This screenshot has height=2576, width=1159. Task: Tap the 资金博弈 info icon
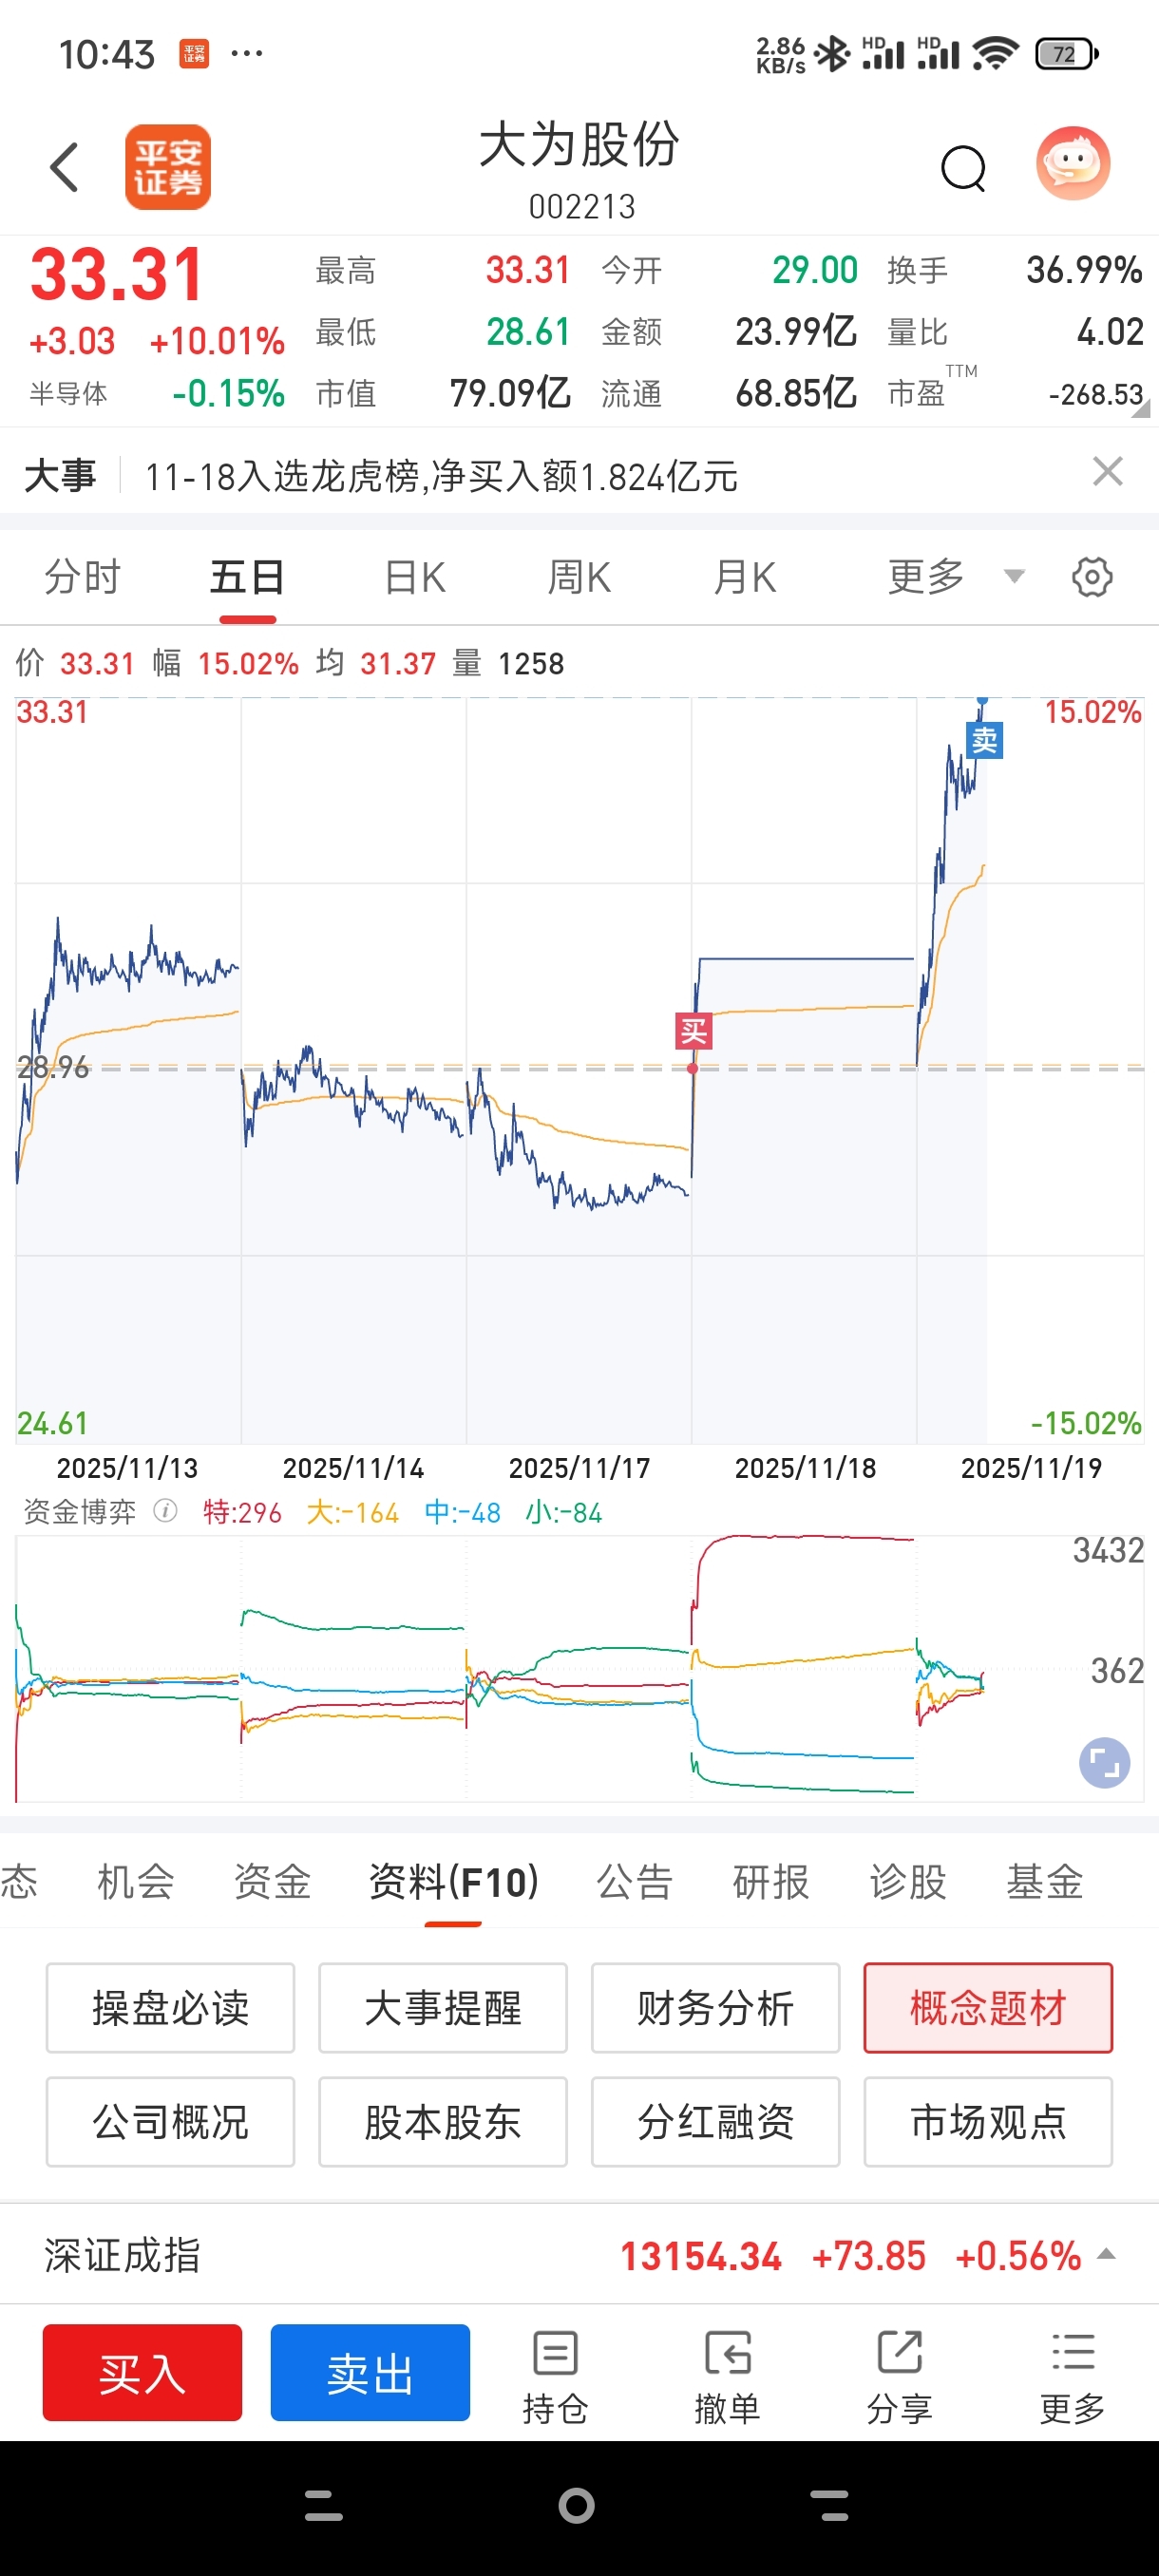[x=165, y=1511]
